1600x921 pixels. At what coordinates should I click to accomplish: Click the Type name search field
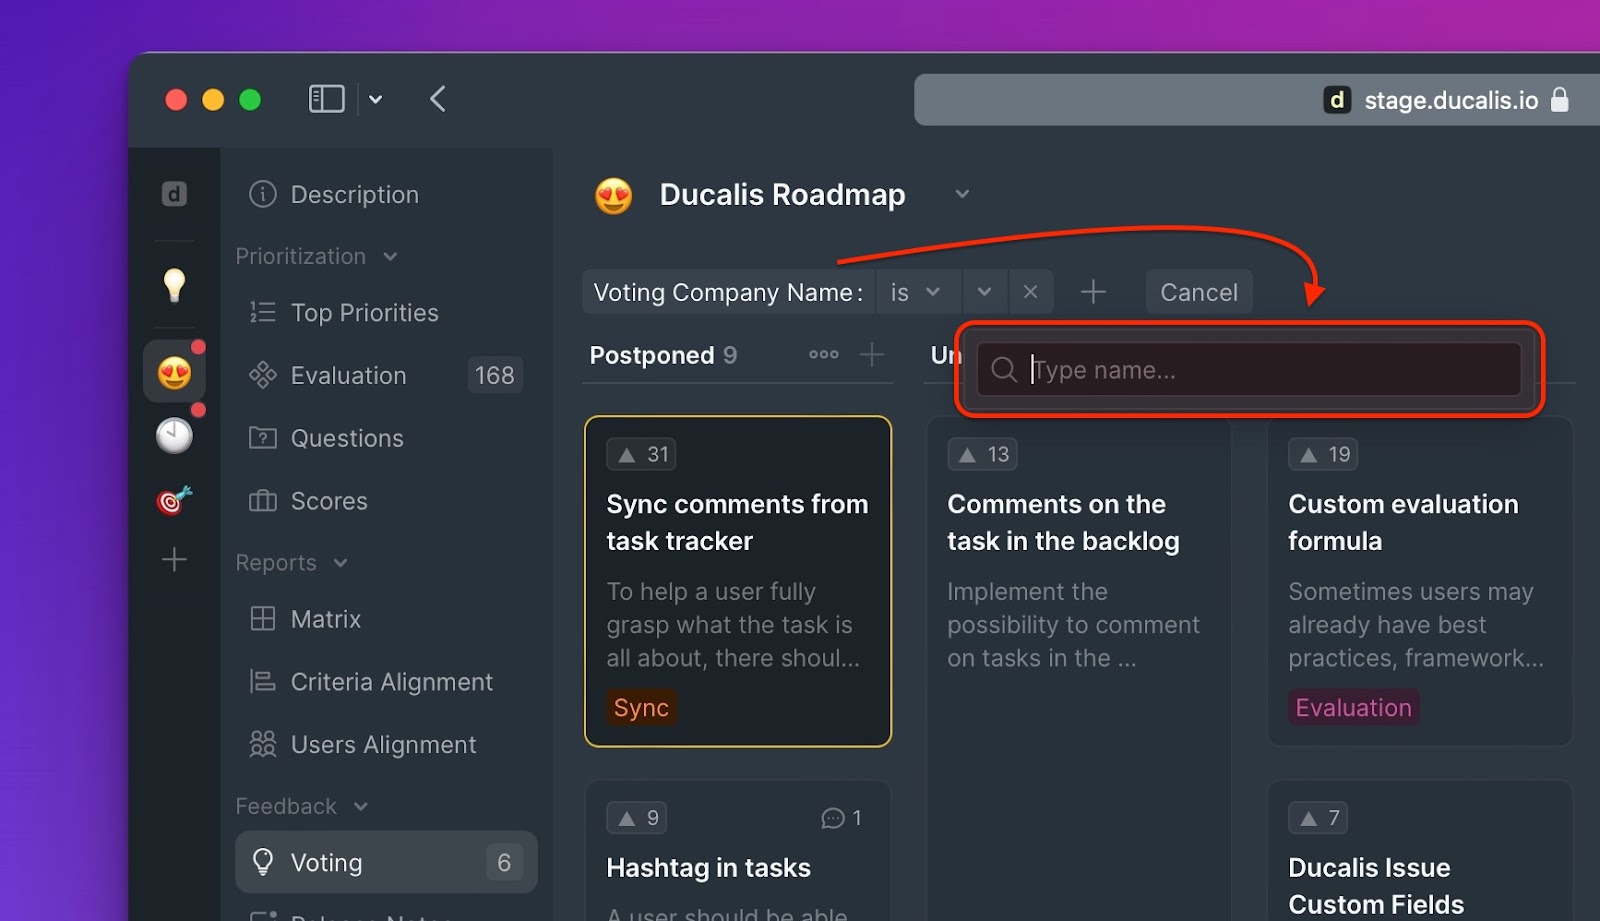tap(1248, 370)
